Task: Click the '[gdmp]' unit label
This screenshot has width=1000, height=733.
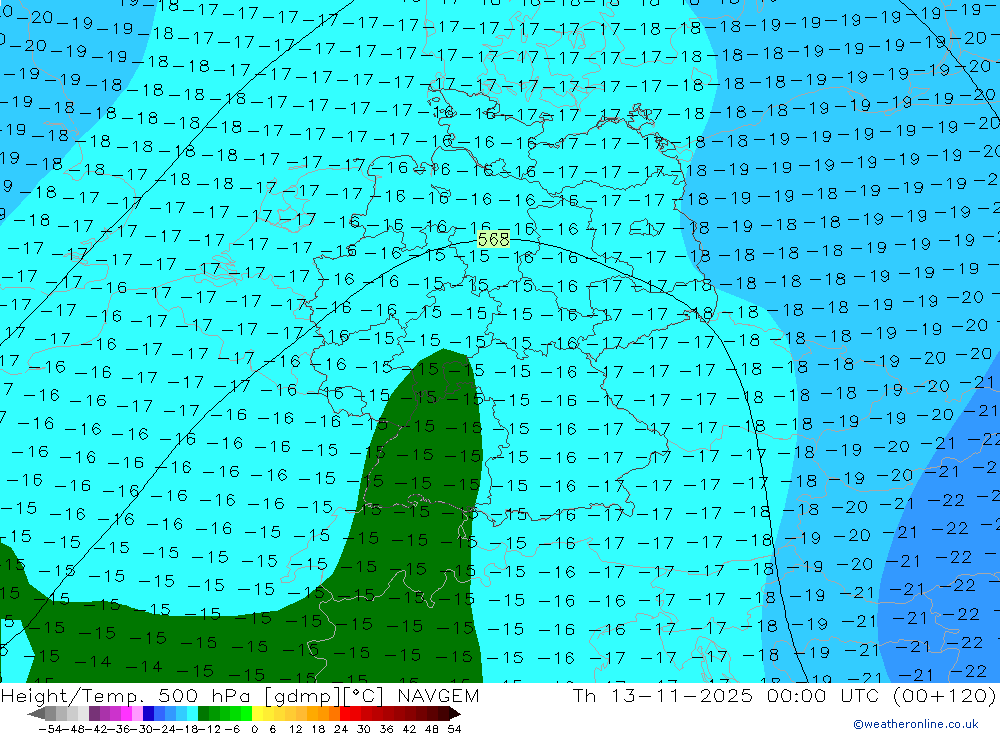Action: pos(302,696)
